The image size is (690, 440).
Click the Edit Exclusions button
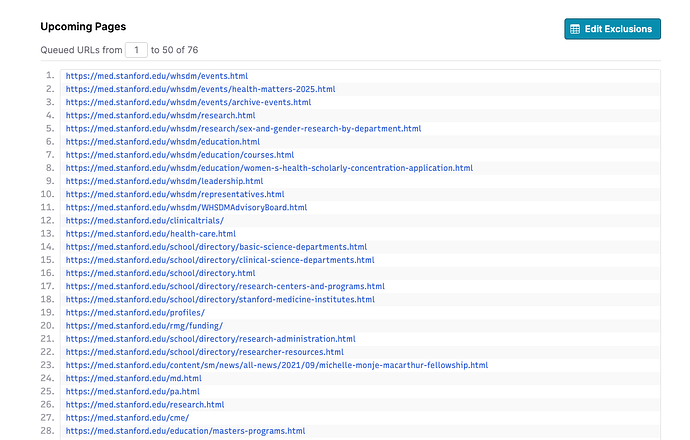(612, 29)
